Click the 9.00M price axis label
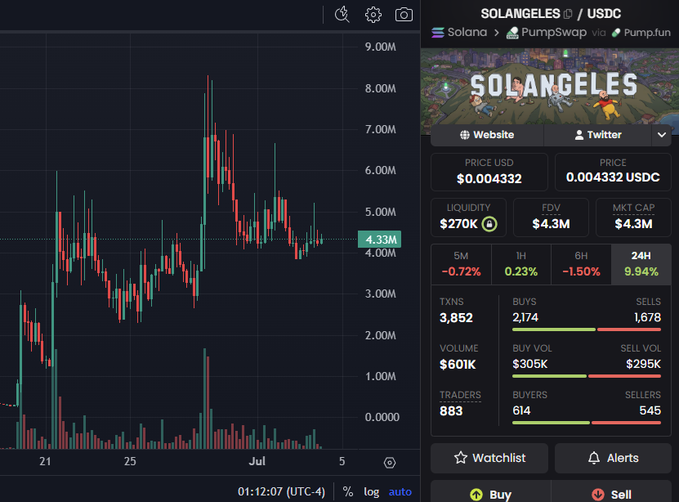679x502 pixels. click(380, 47)
